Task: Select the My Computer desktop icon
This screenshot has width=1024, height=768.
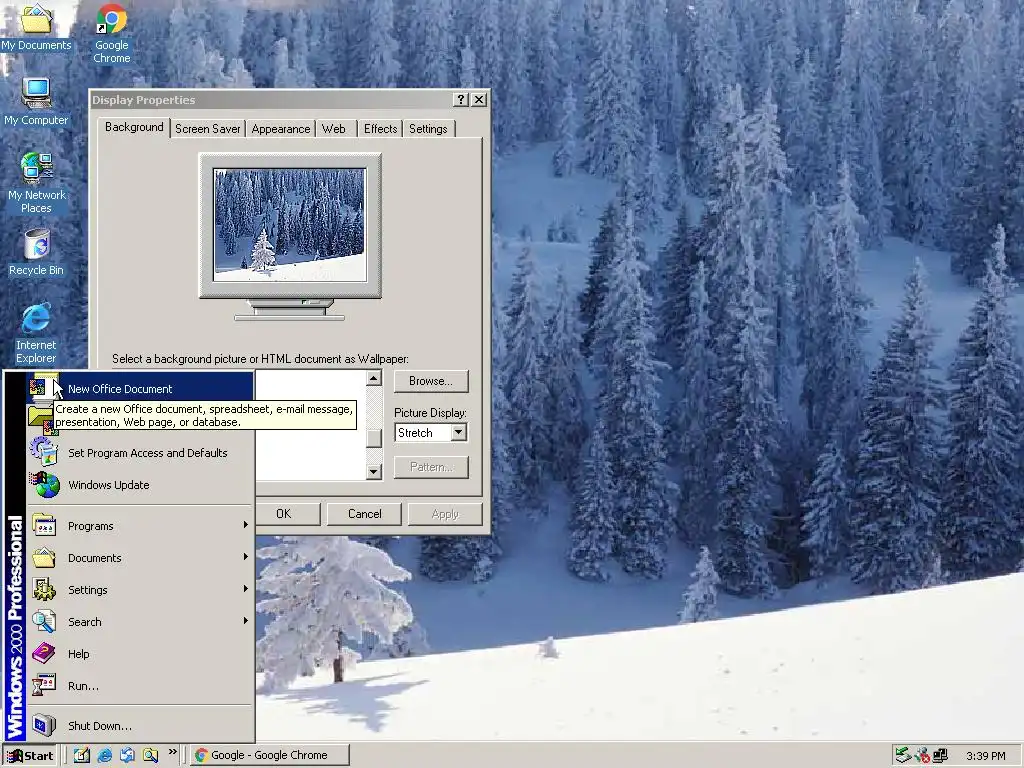Action: [x=36, y=102]
